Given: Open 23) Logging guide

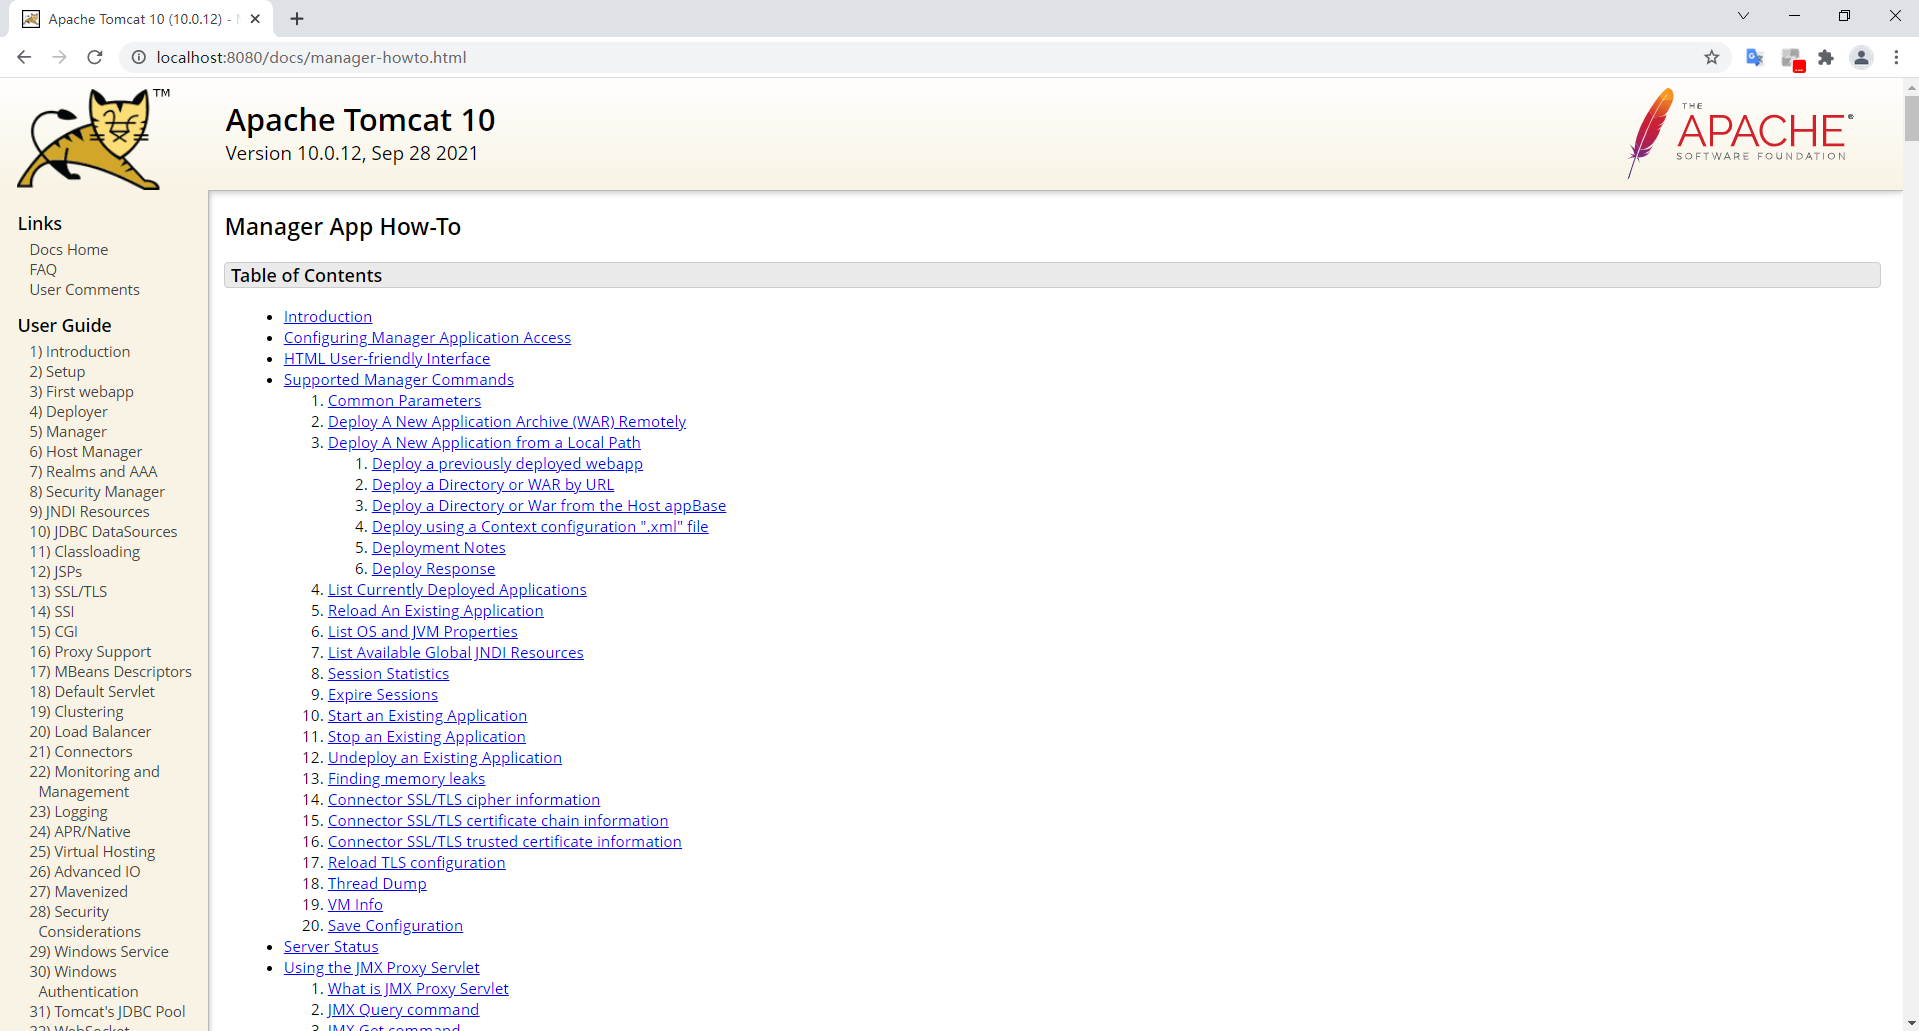Looking at the screenshot, I should [x=68, y=812].
